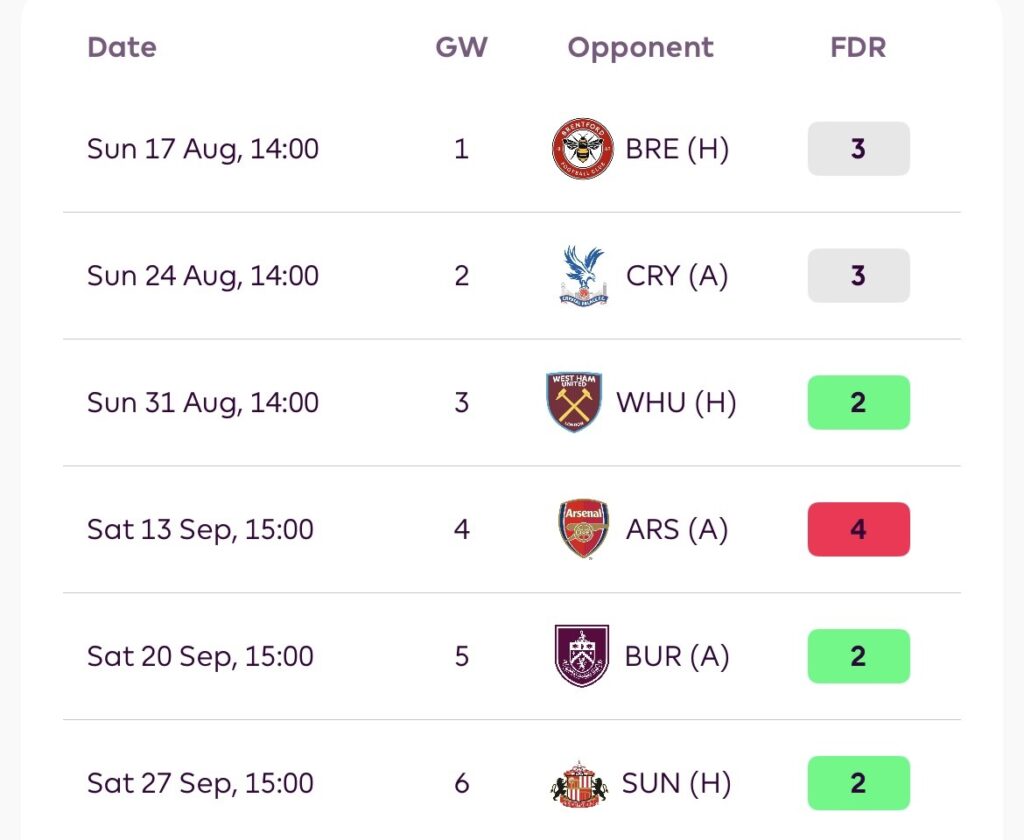Click the grey FDR 3 badge for Brentford
The width and height of the screenshot is (1024, 840).
click(x=859, y=149)
